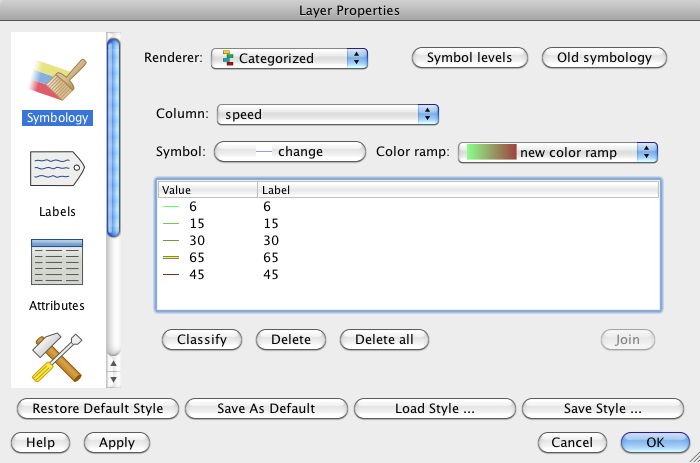700x463 pixels.
Task: Expand the Categorized renderer dropdown
Action: (289, 58)
